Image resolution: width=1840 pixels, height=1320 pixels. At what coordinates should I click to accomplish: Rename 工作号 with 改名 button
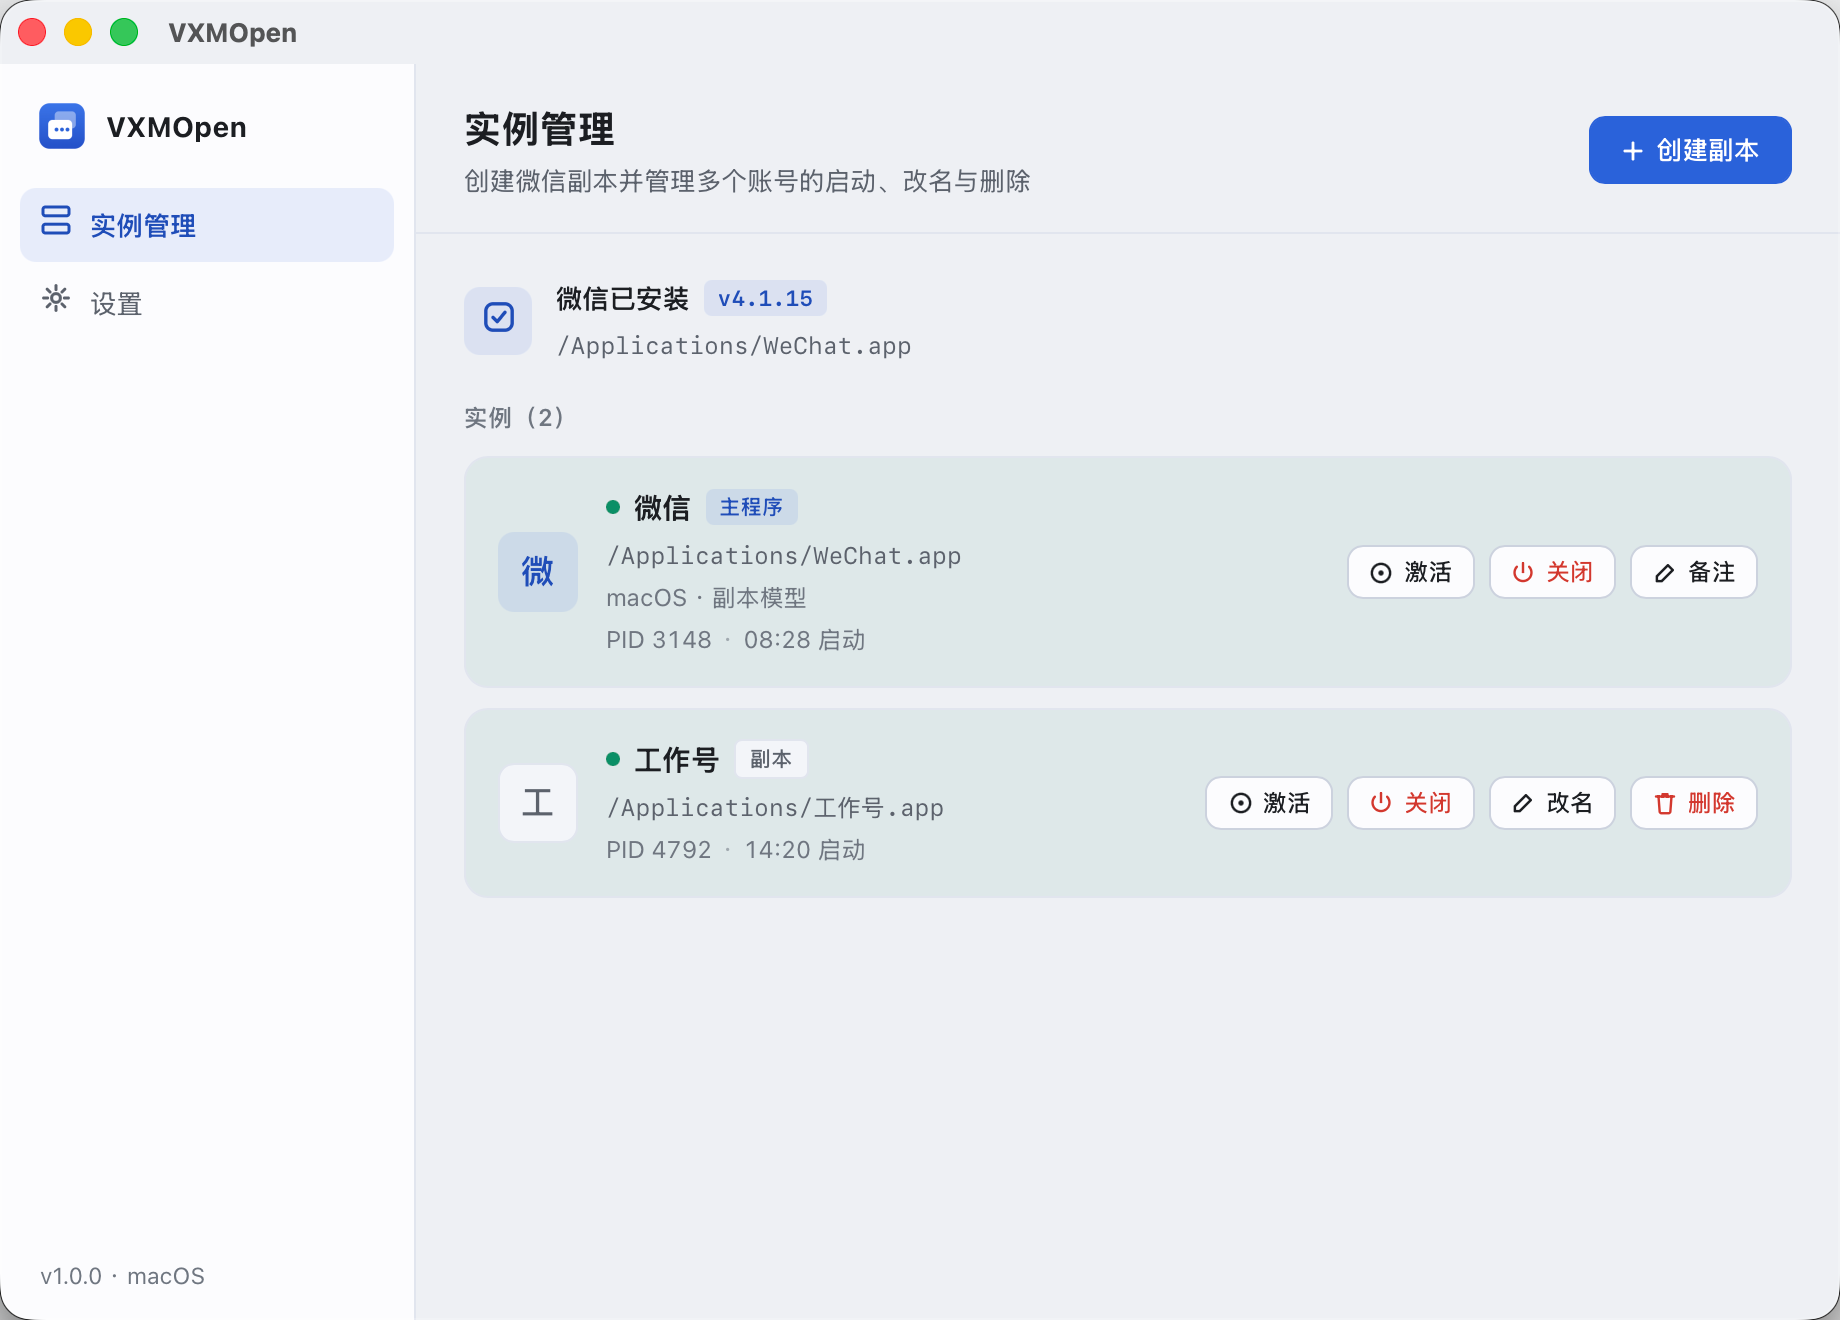(x=1552, y=803)
